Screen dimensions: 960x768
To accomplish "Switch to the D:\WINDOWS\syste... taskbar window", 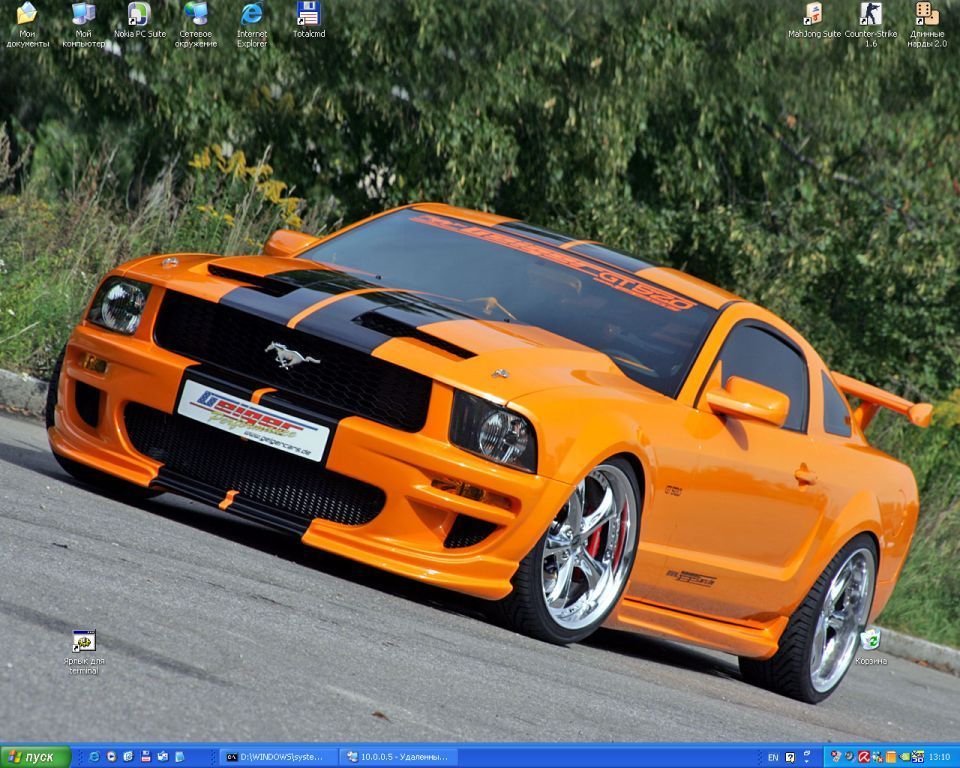I will [278, 757].
